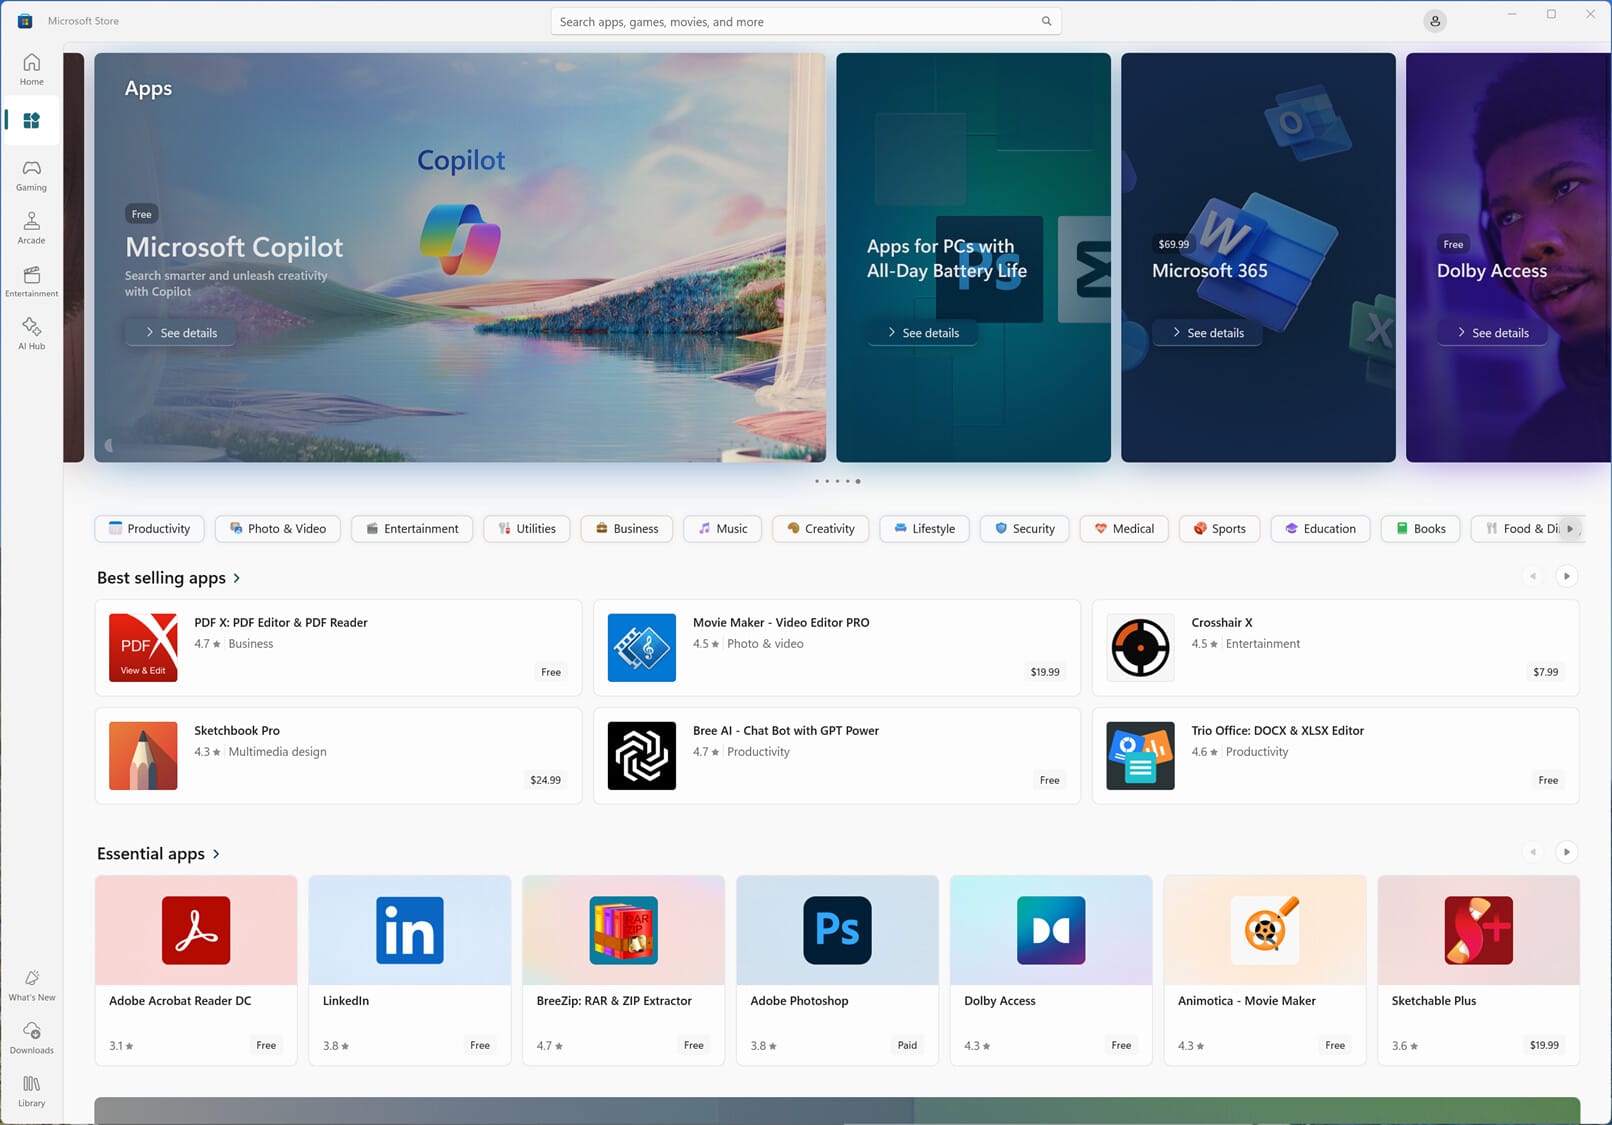1612x1125 pixels.
Task: See details for Dolby Access
Action: [x=1491, y=332]
